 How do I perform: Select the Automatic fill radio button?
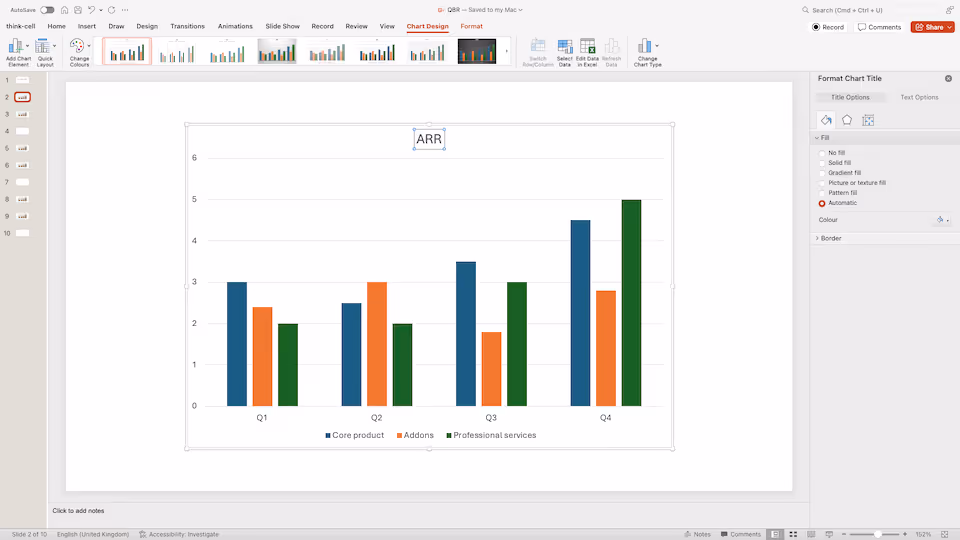[x=822, y=203]
